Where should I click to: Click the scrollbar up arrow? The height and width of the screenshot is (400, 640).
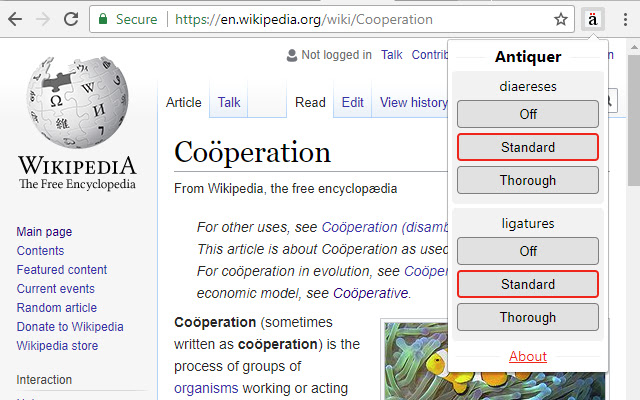pyautogui.click(x=634, y=47)
